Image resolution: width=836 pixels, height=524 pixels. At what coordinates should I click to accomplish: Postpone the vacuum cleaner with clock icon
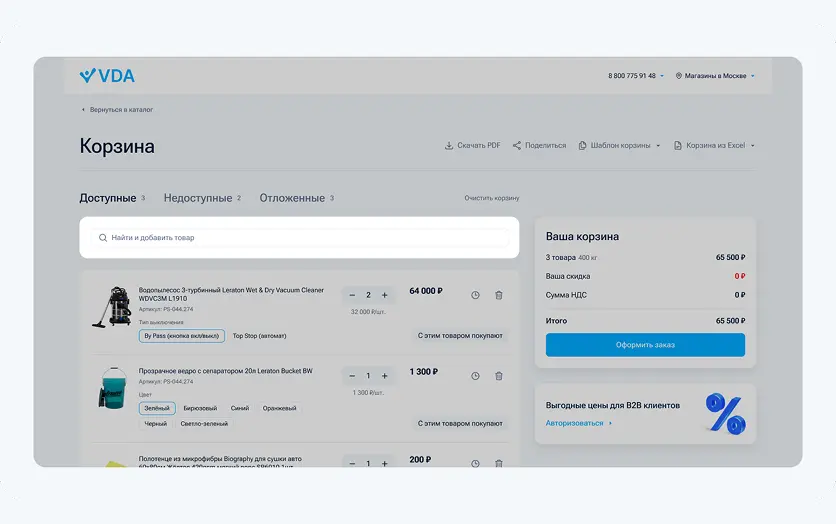475,295
